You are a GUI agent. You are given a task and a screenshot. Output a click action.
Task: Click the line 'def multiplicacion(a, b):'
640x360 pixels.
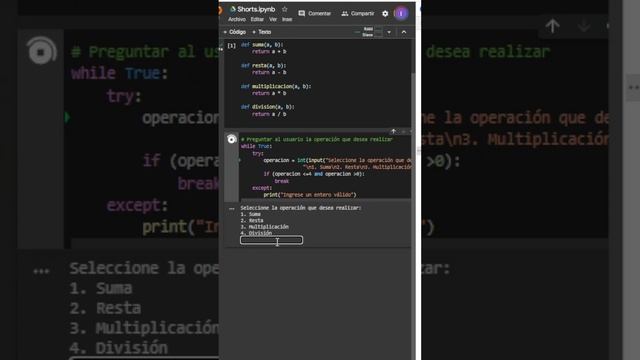click(x=276, y=86)
